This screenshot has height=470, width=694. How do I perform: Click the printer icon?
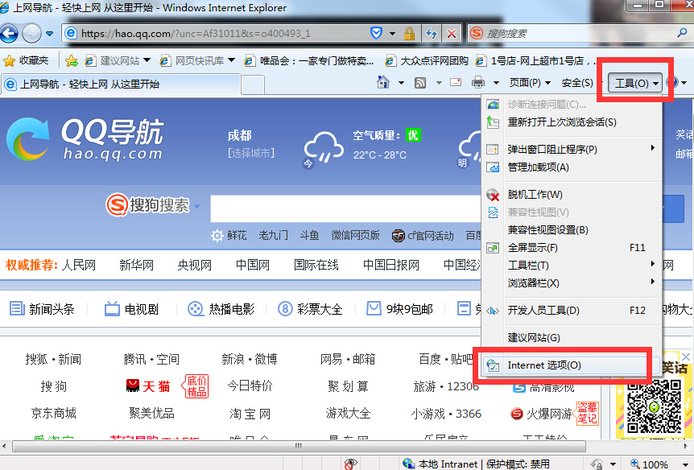point(478,82)
